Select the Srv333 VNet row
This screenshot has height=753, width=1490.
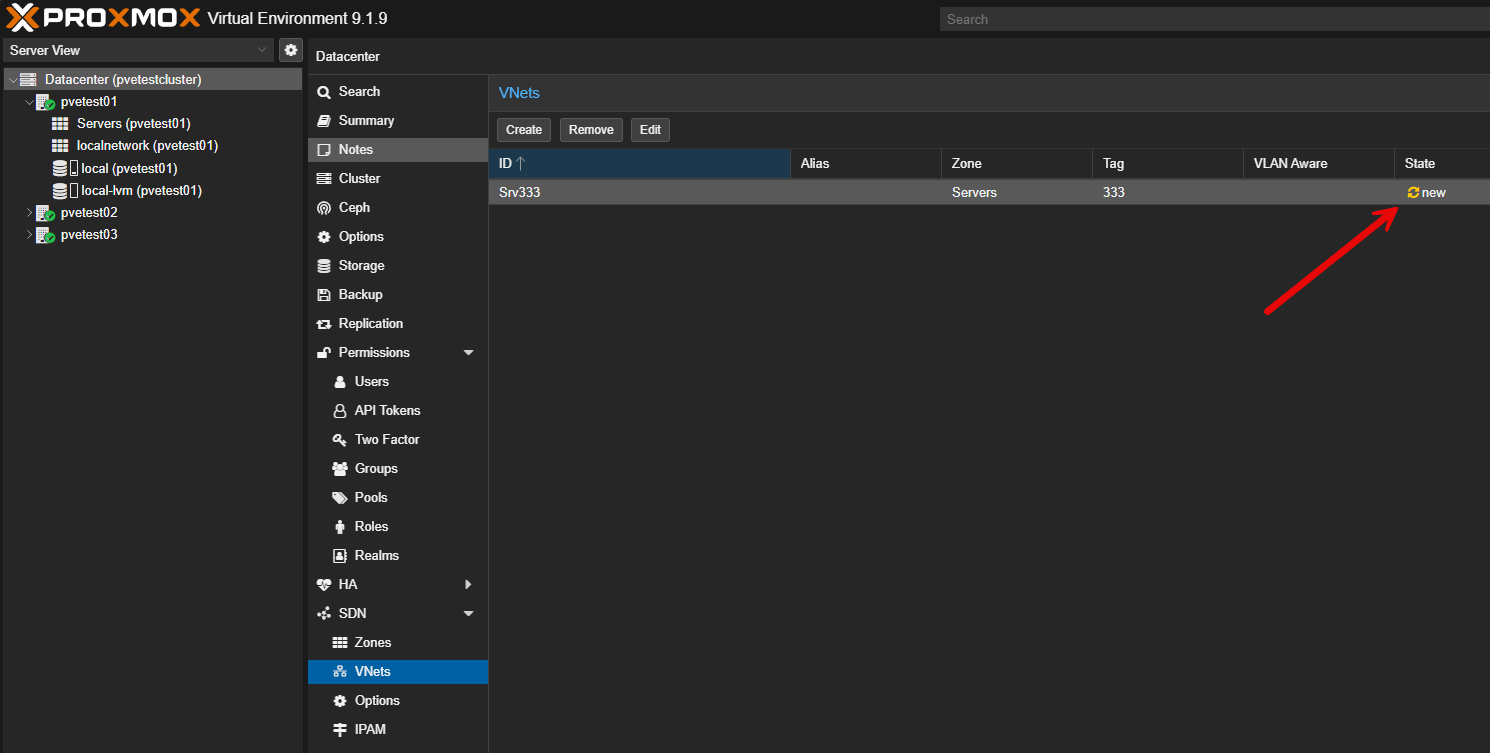coord(989,193)
